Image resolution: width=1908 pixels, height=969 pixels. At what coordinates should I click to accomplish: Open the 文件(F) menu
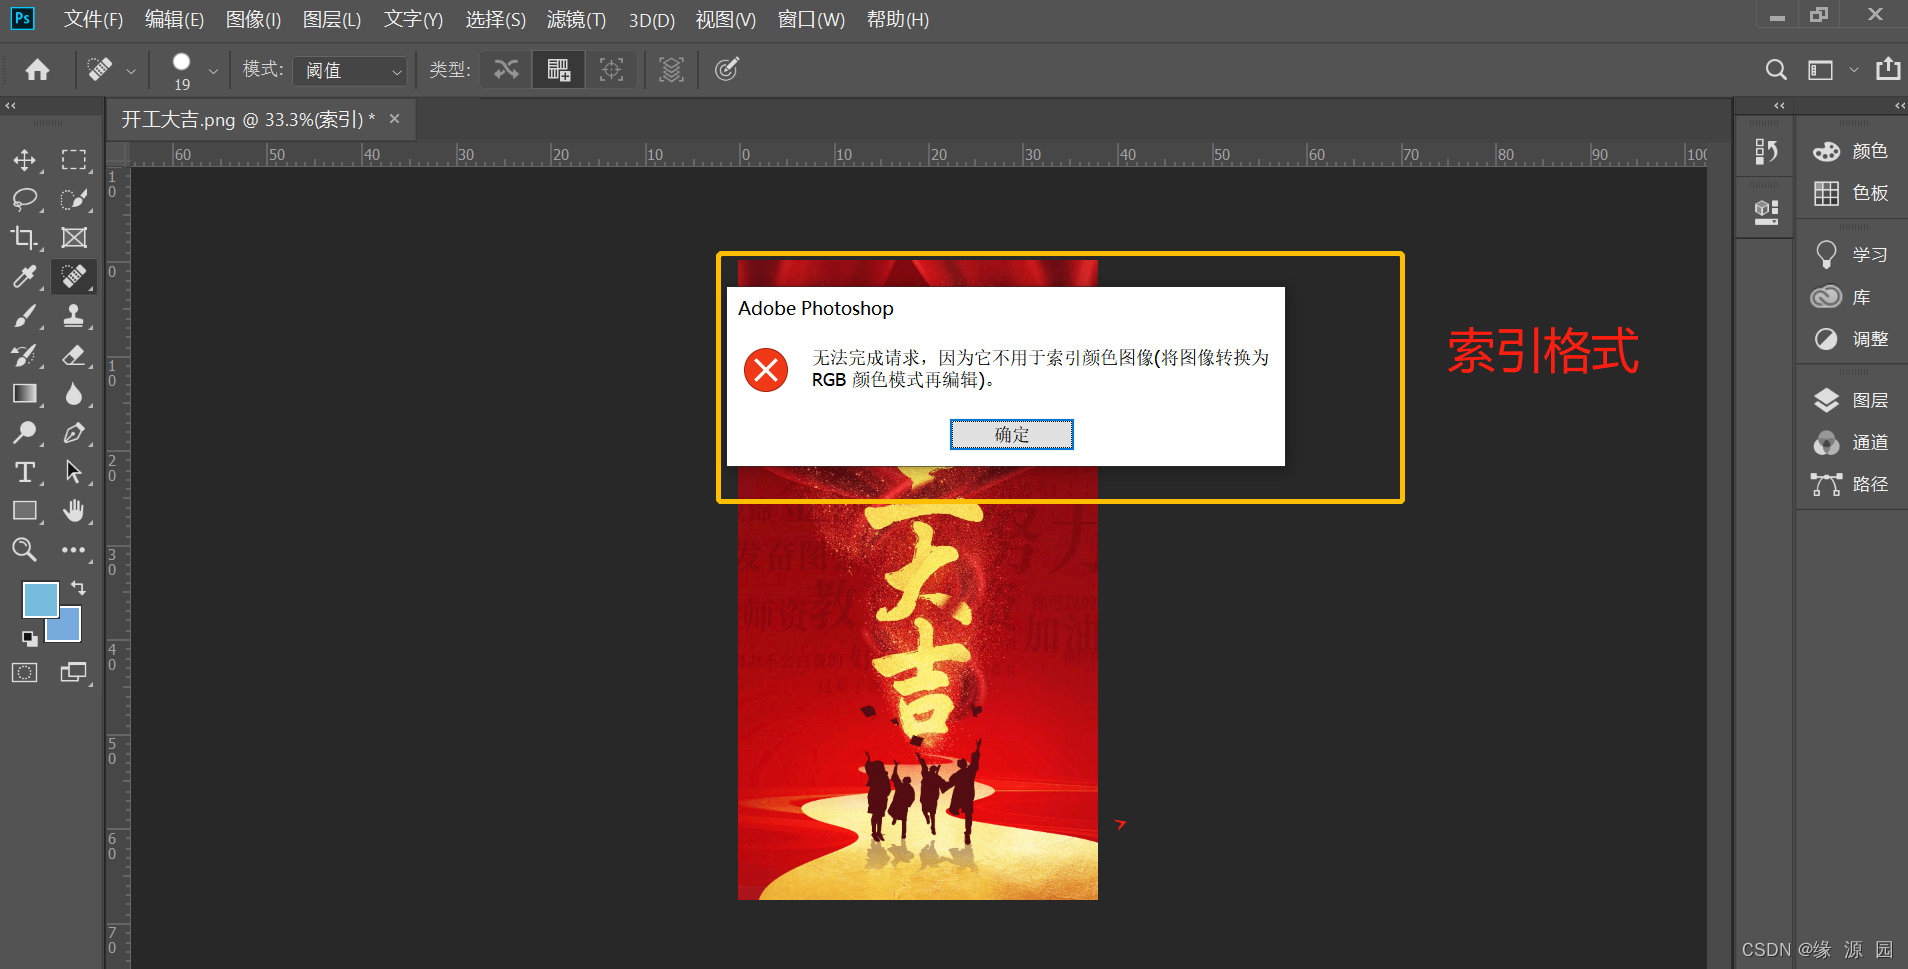tap(93, 20)
